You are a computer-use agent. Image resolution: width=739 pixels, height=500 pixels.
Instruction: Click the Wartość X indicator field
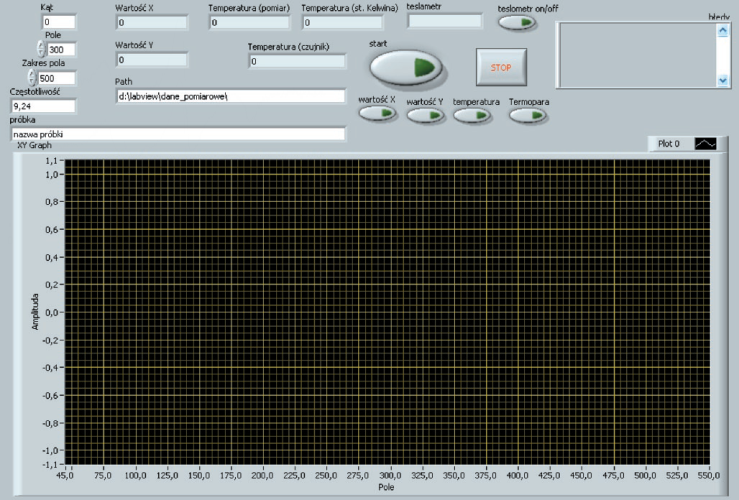pos(151,22)
